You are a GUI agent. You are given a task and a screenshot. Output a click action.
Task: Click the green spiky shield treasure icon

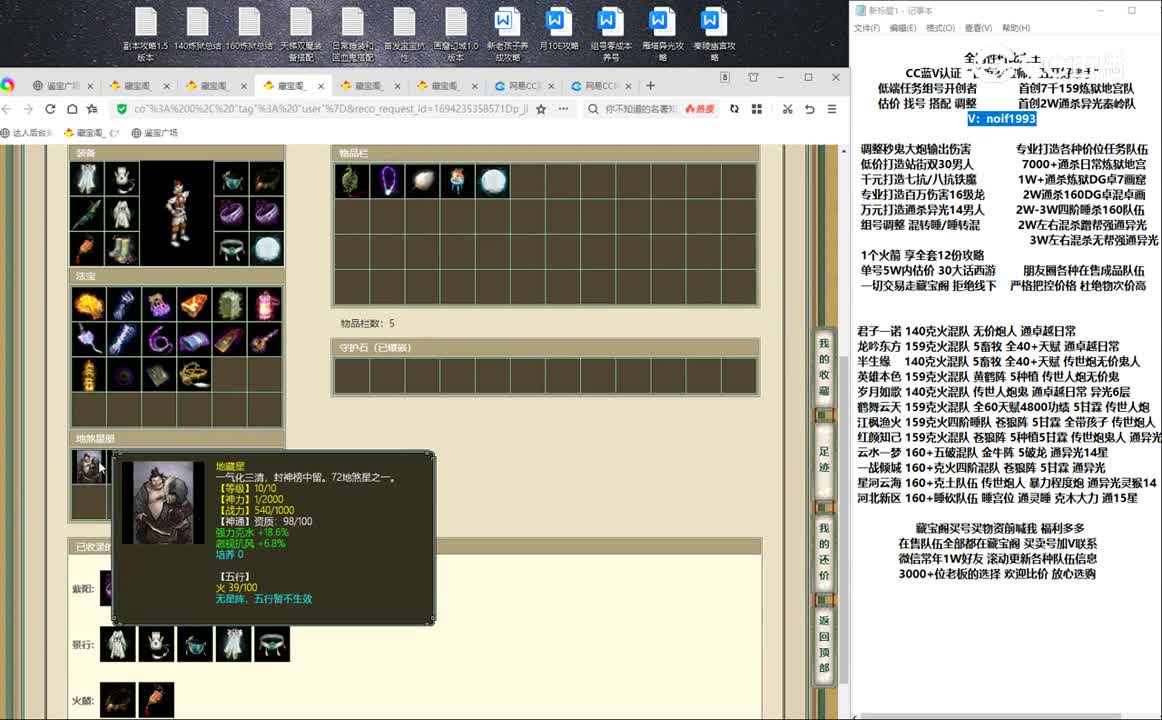click(230, 304)
